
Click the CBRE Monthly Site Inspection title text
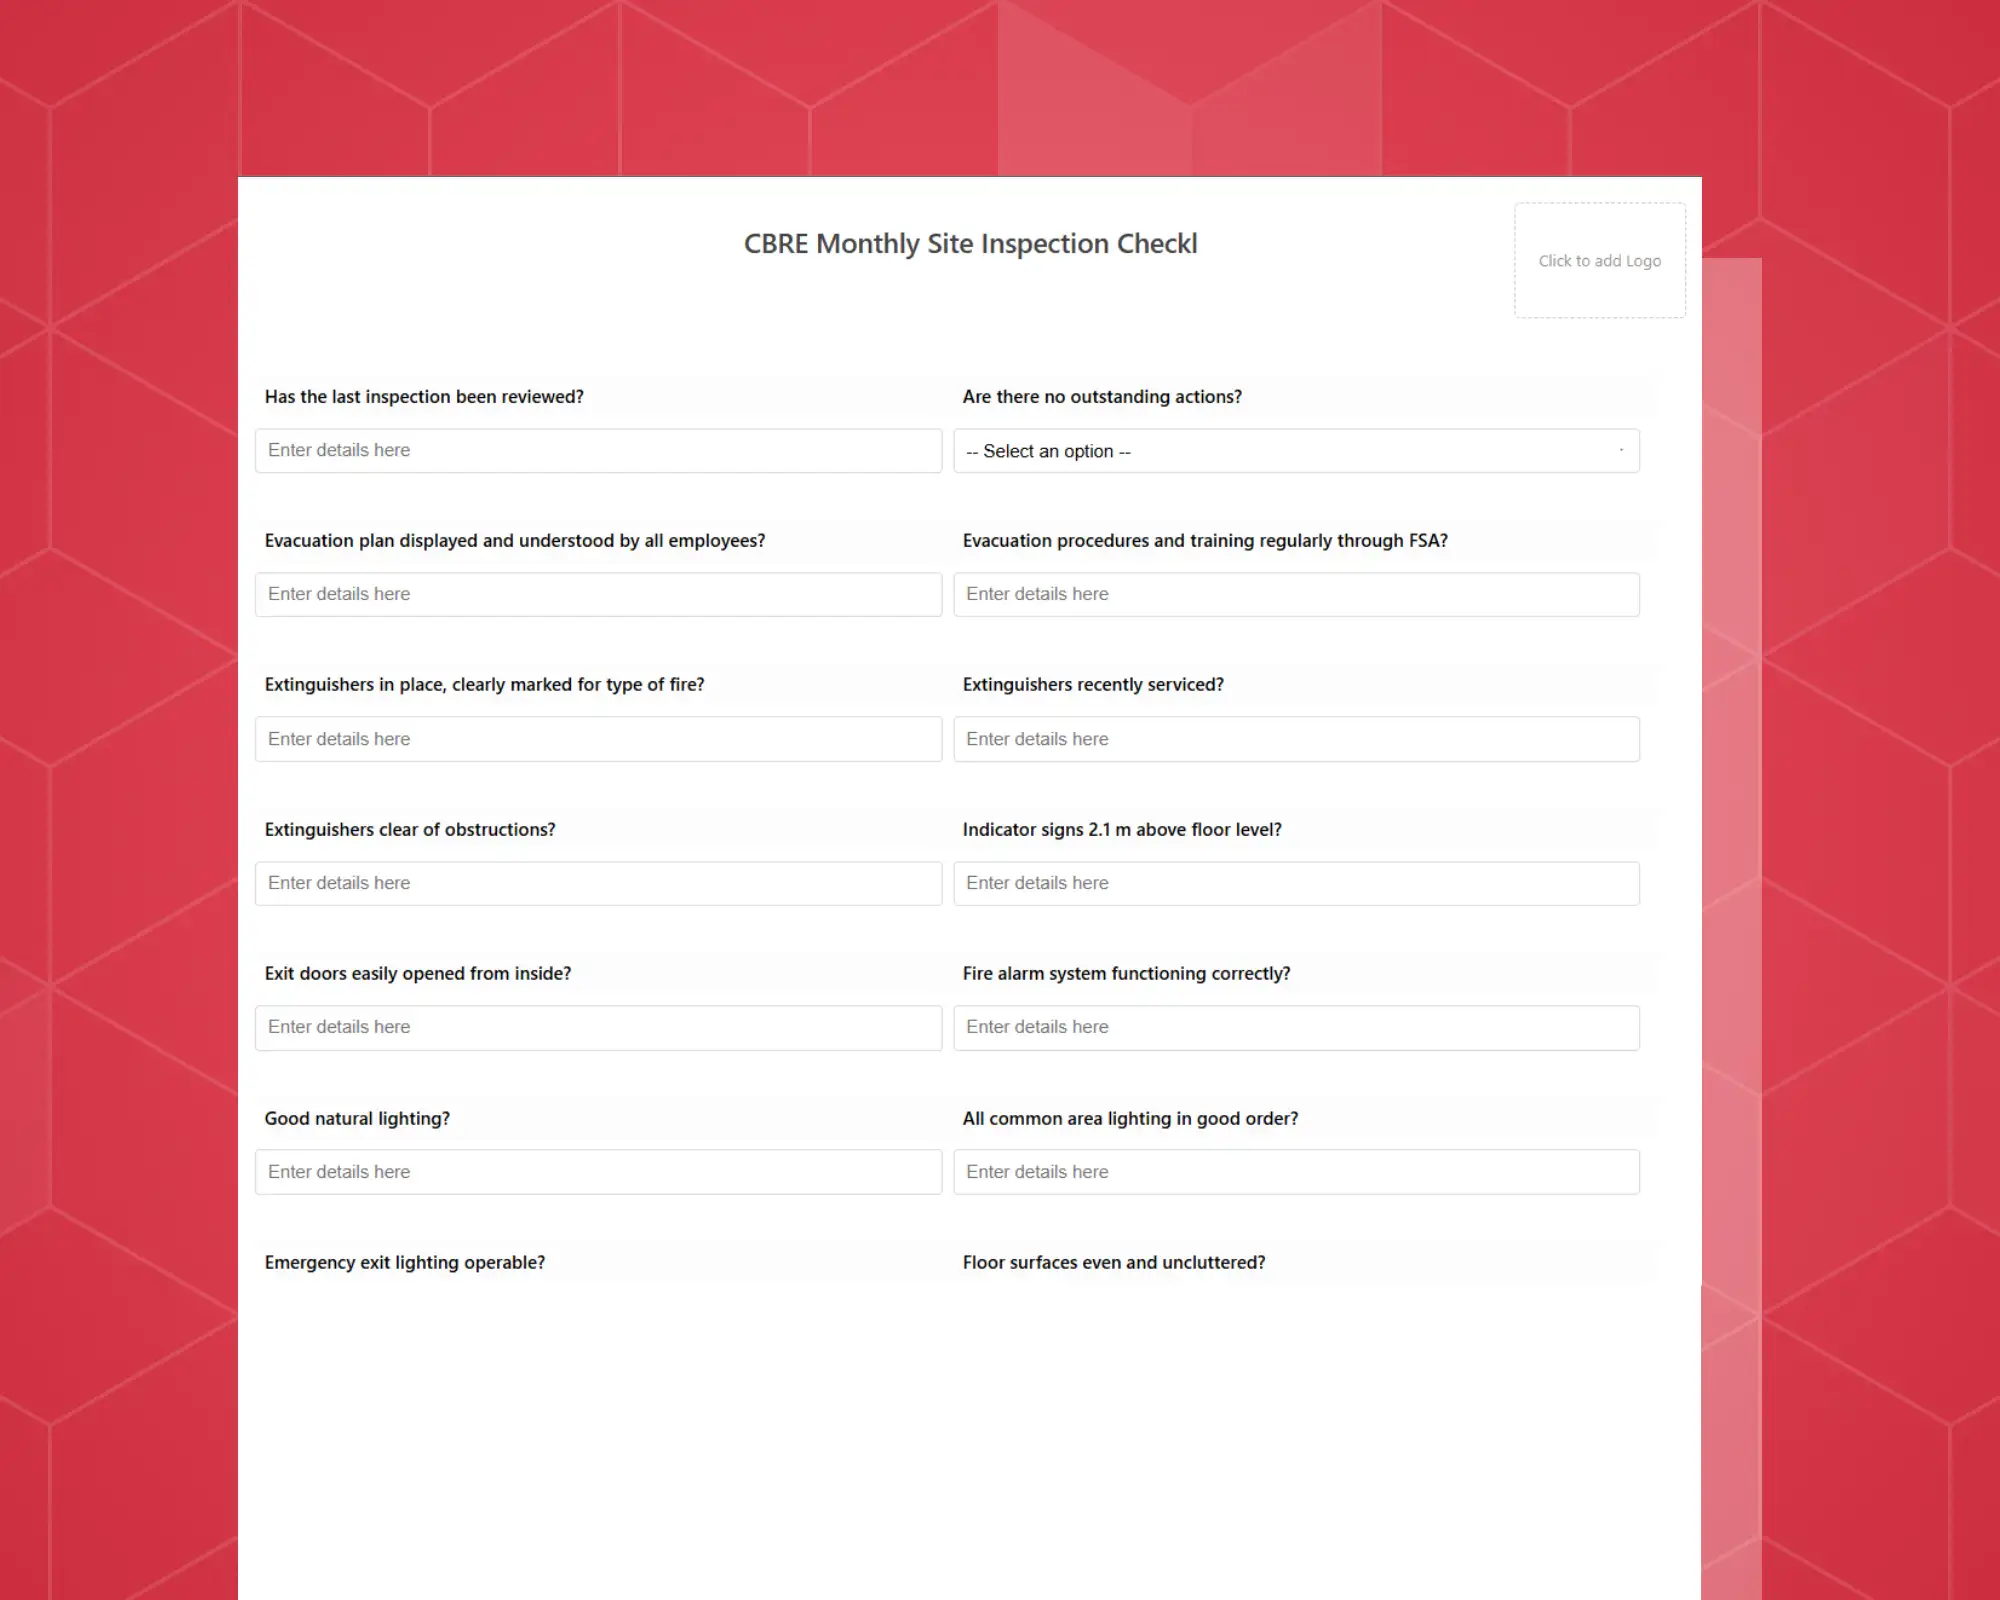click(968, 243)
